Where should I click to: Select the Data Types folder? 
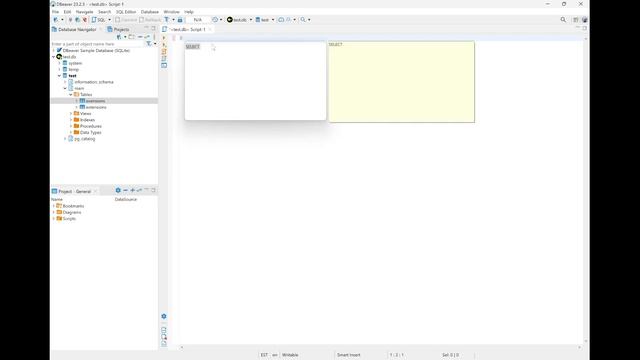tap(90, 132)
